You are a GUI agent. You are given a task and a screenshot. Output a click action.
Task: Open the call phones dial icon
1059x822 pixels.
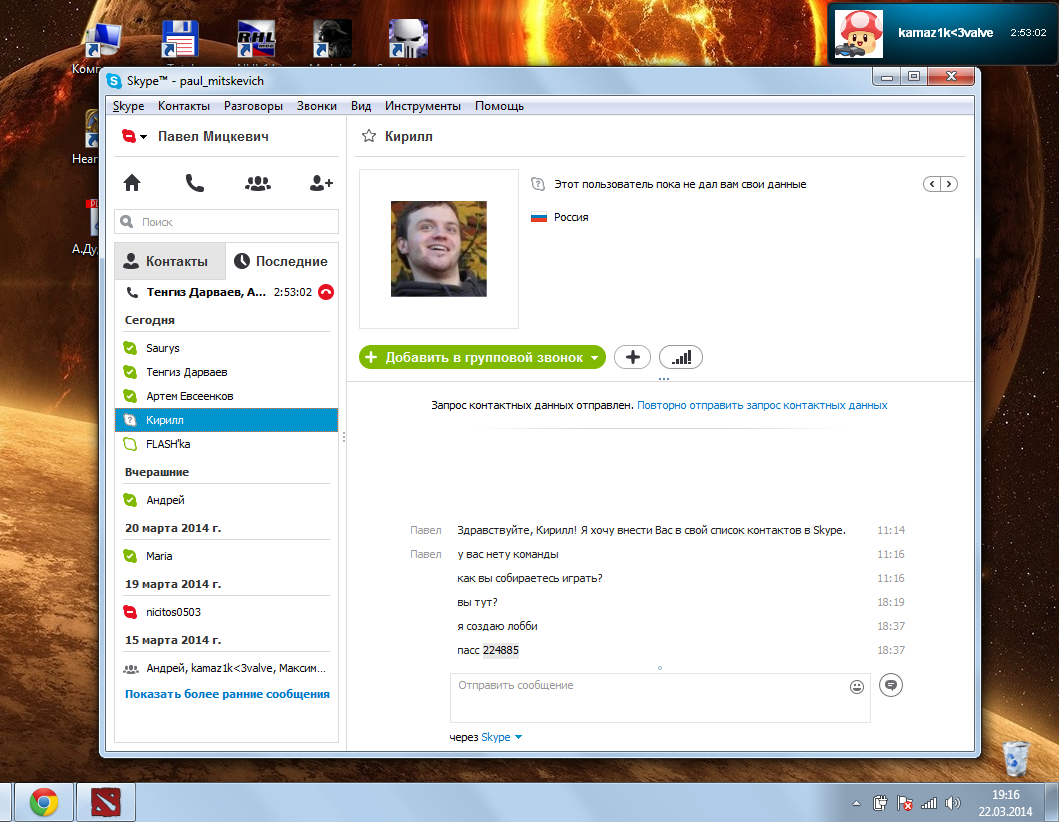click(195, 182)
